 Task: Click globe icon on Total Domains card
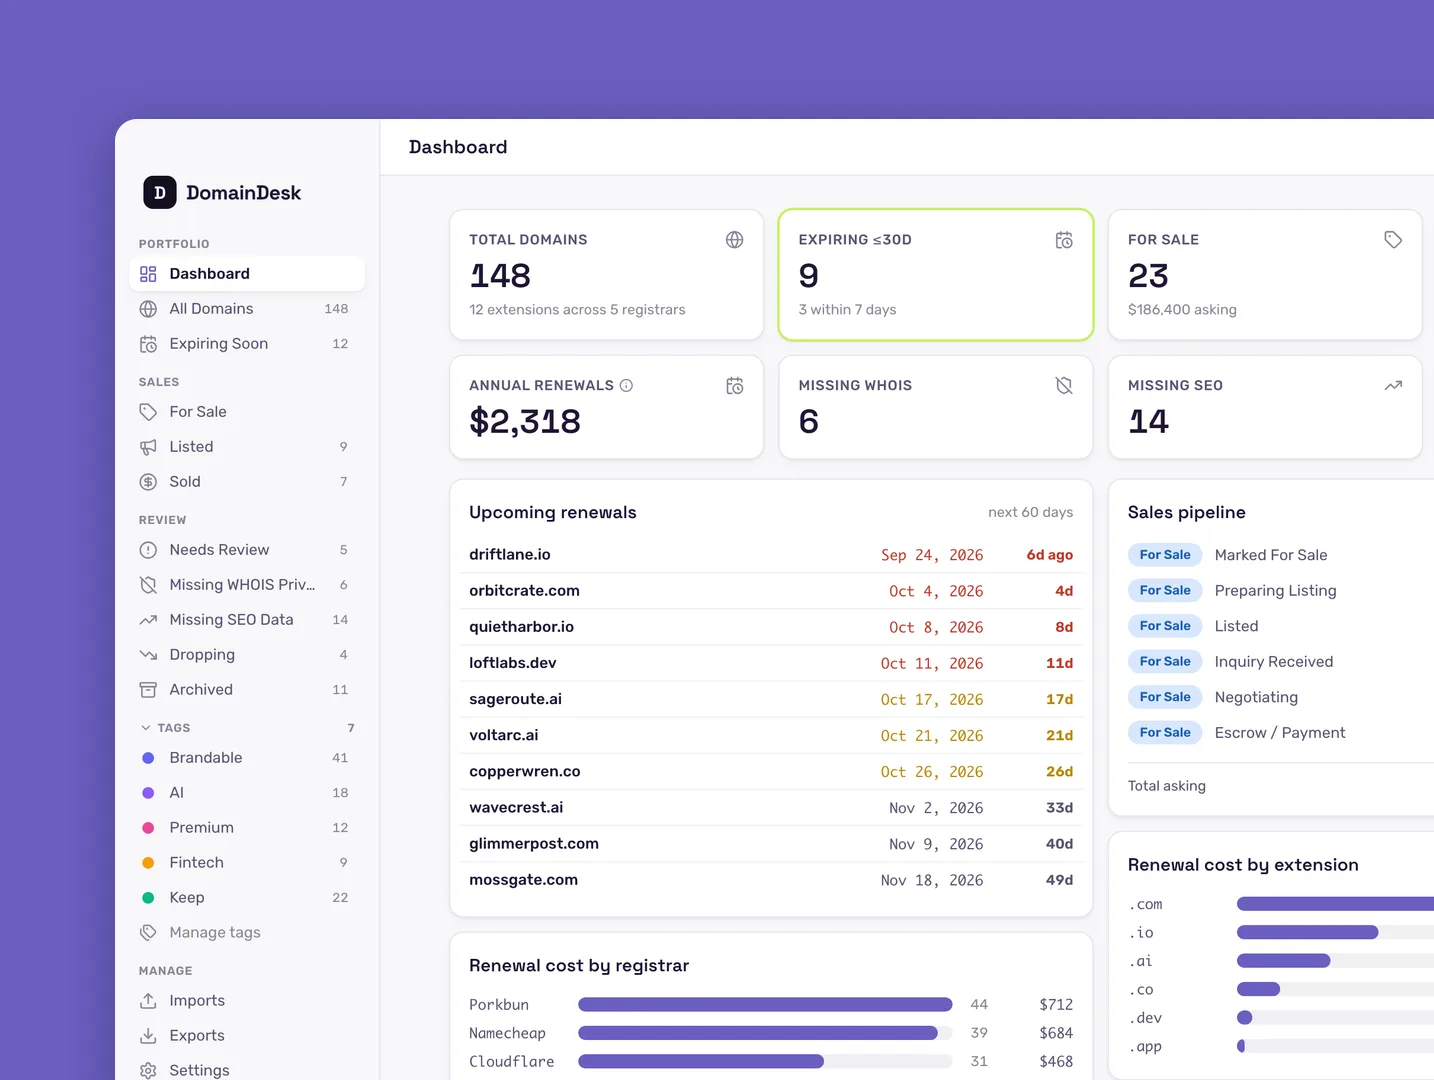(734, 240)
